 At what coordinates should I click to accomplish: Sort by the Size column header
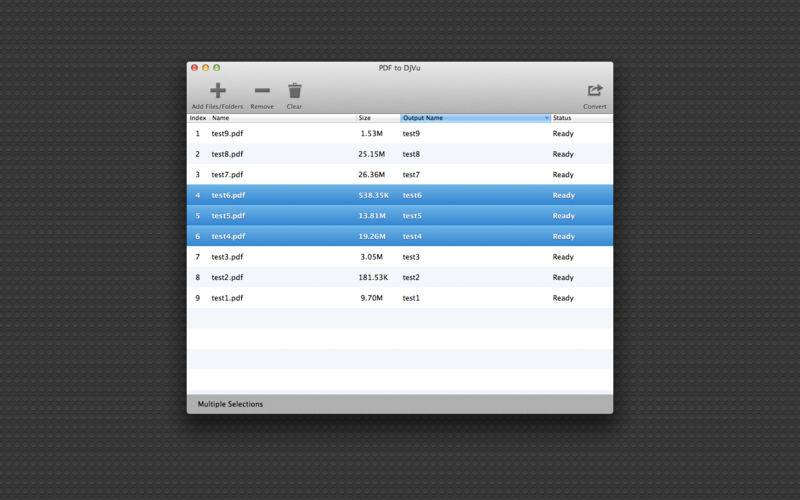click(378, 118)
